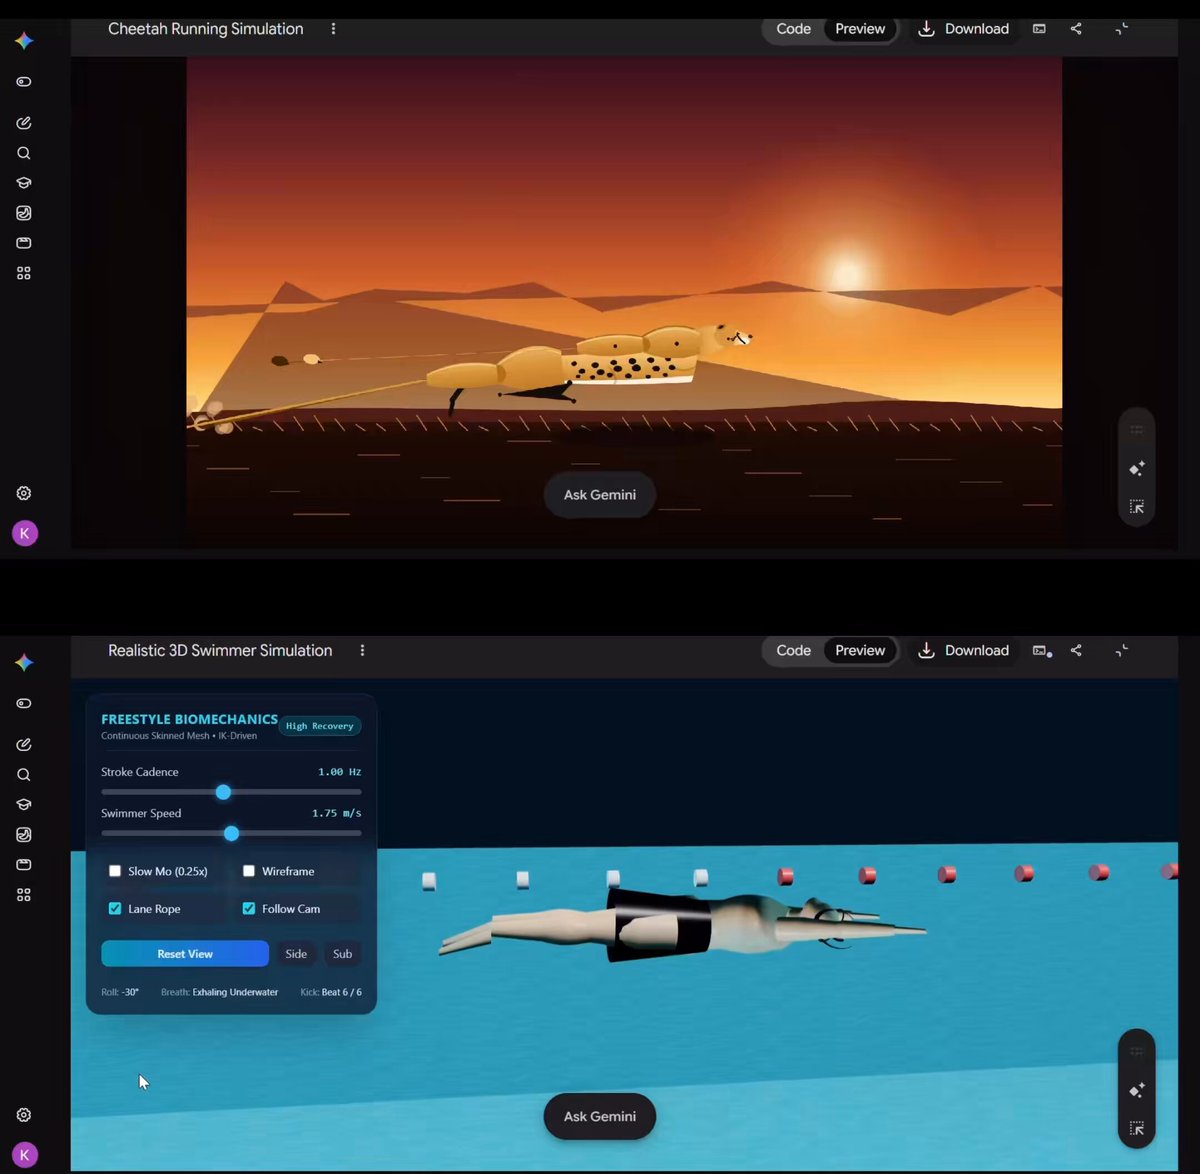Toggle the sidebar switch icon in Swimmer window
This screenshot has height=1174, width=1200.
pyautogui.click(x=24, y=704)
